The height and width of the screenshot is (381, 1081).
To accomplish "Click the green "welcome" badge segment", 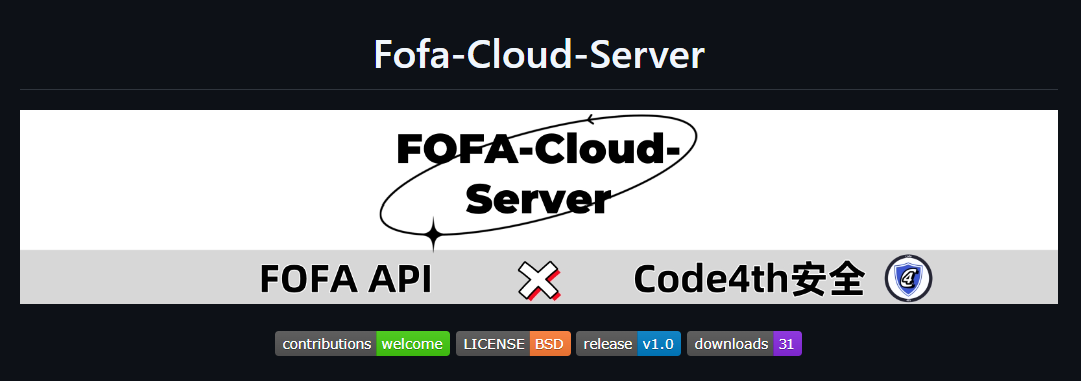I will tap(413, 344).
